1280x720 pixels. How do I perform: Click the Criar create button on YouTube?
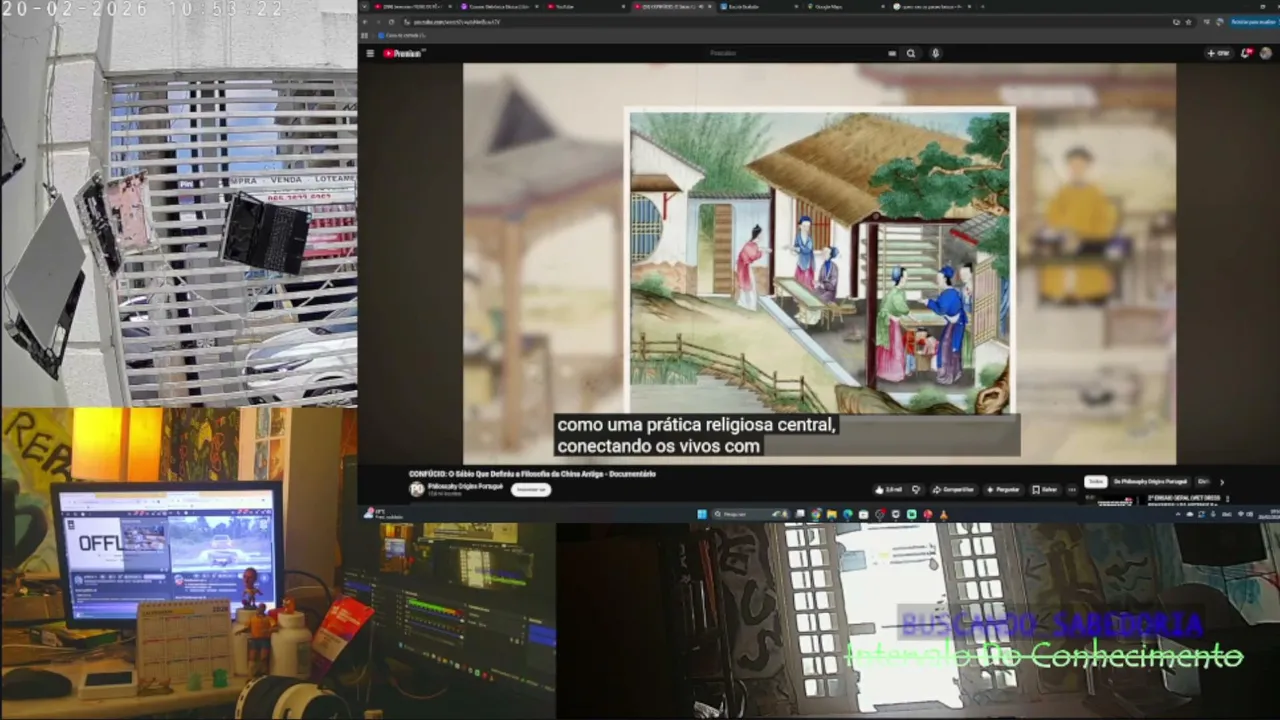pos(1218,54)
